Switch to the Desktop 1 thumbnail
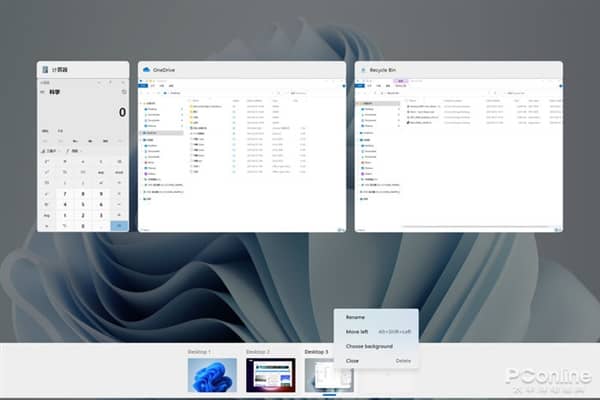The height and width of the screenshot is (400, 600). 212,375
